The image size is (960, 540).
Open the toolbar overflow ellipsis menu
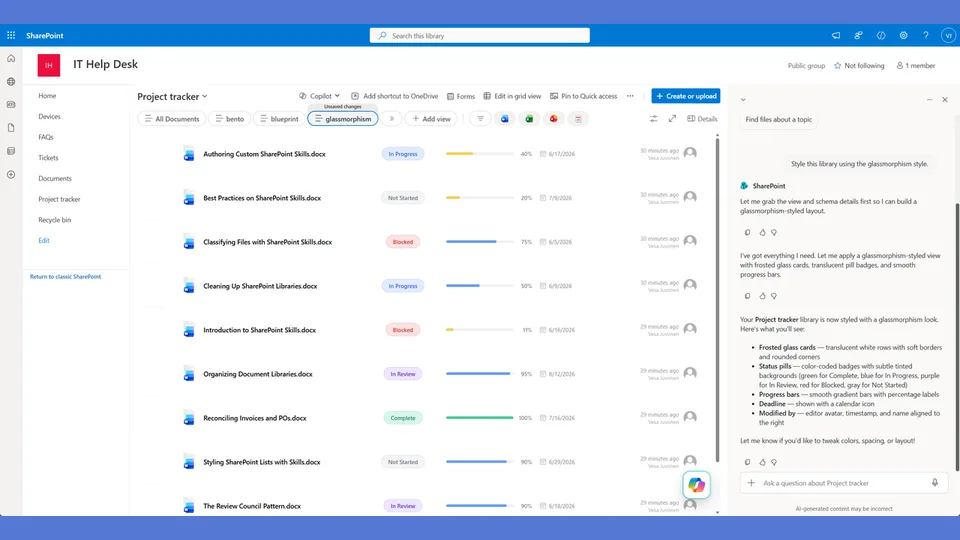click(x=630, y=96)
